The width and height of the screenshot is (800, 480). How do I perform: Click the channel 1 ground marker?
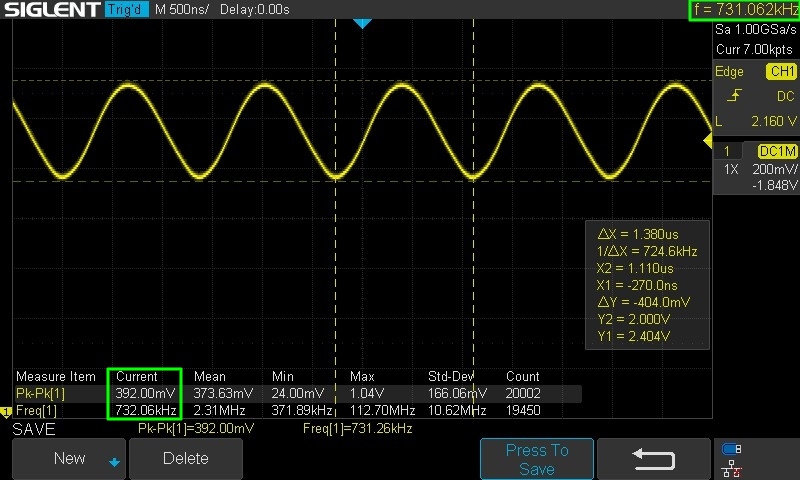[5, 412]
